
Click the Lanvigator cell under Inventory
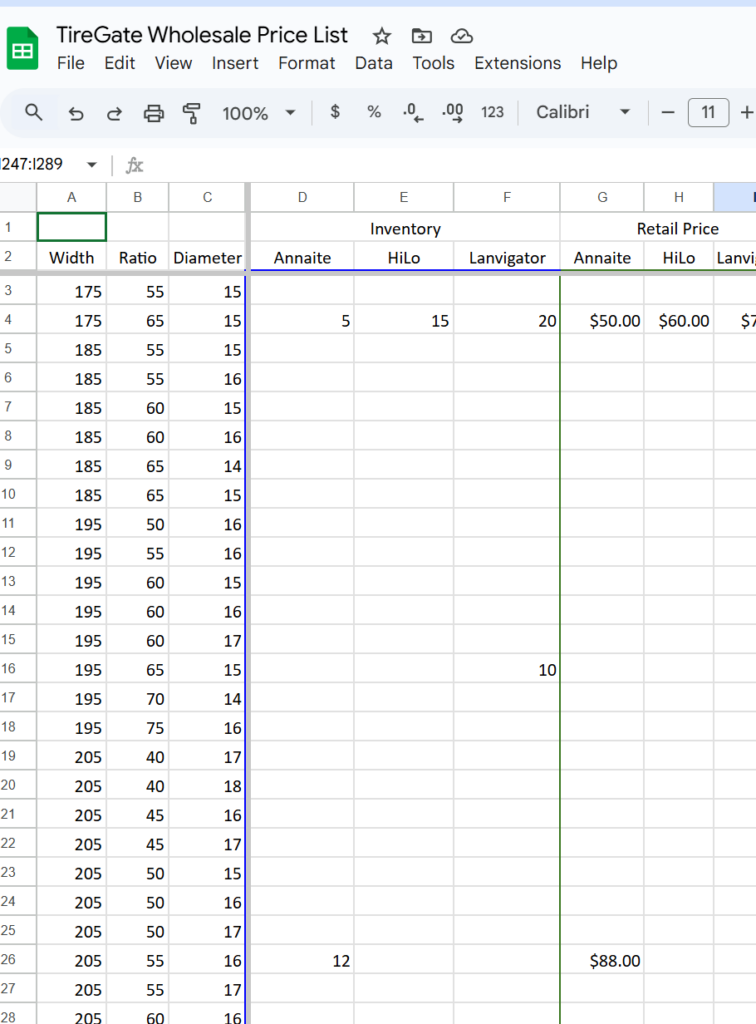coord(507,257)
